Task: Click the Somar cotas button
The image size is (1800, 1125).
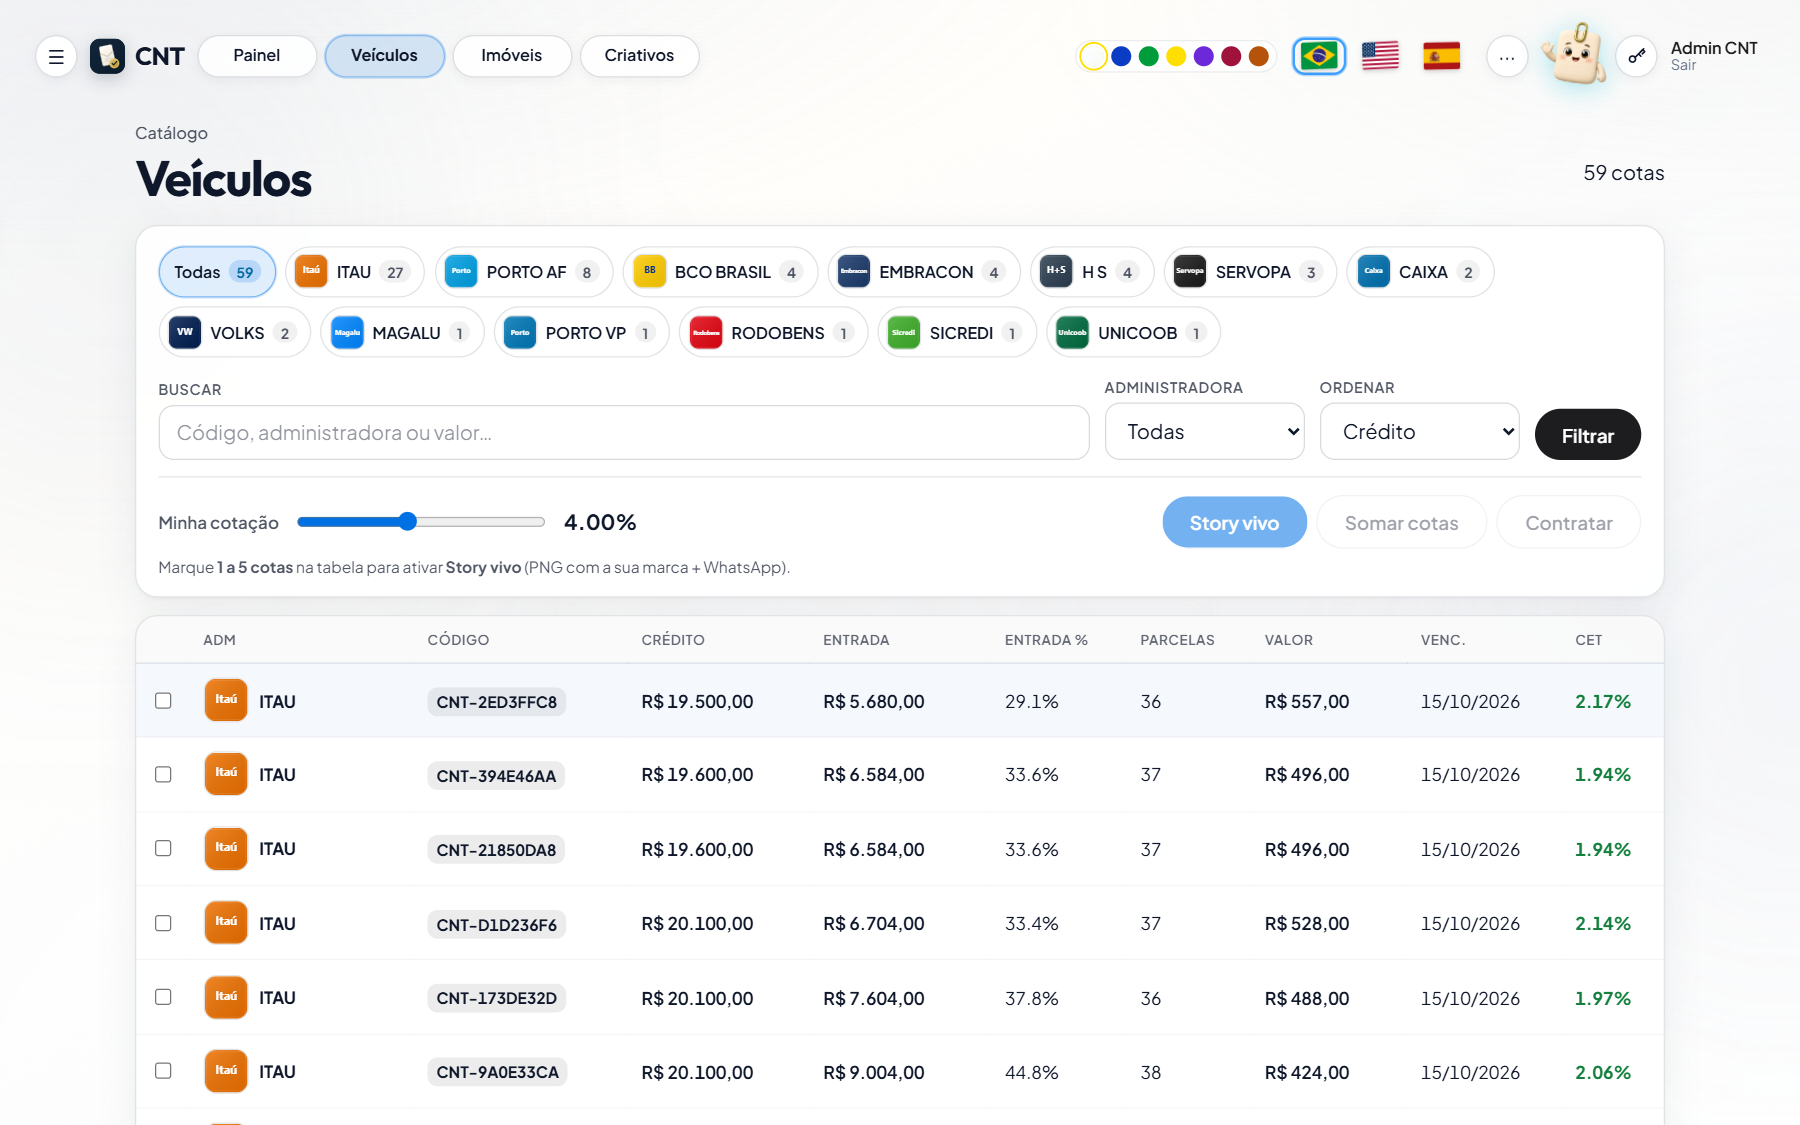Action: 1401,523
